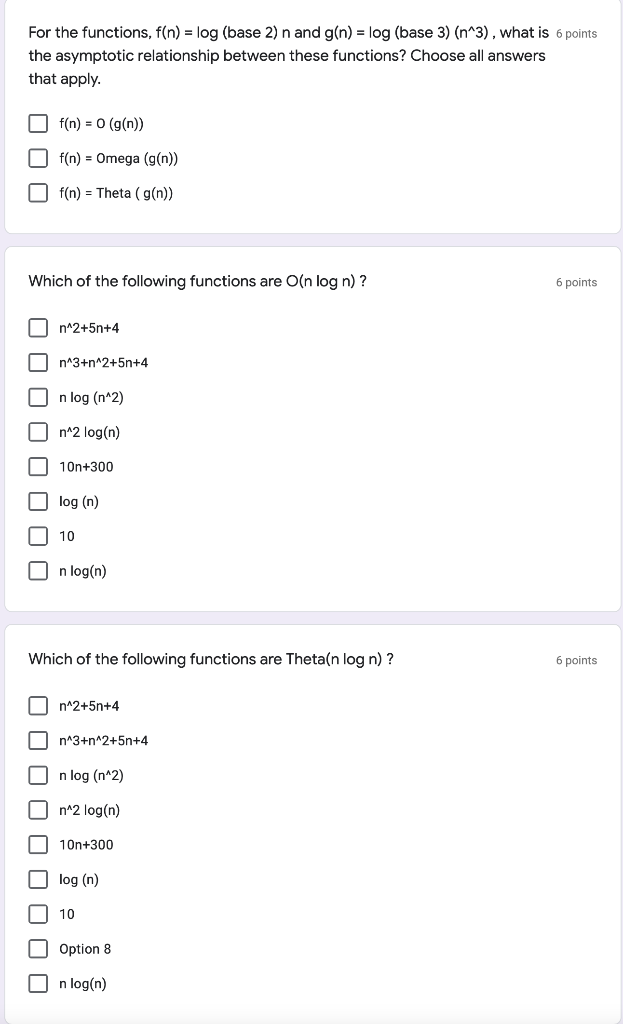The image size is (623, 1024).
Task: Select log (n) for the O(n log n) question
Action: 38,501
